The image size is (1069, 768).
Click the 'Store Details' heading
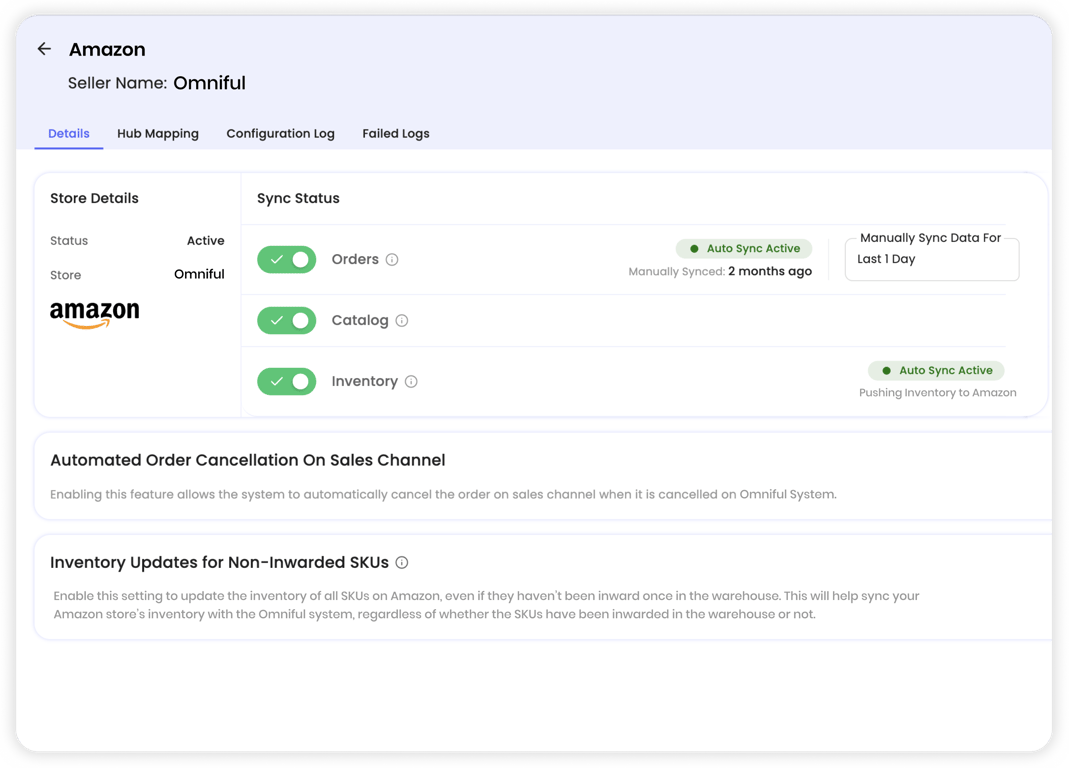94,198
